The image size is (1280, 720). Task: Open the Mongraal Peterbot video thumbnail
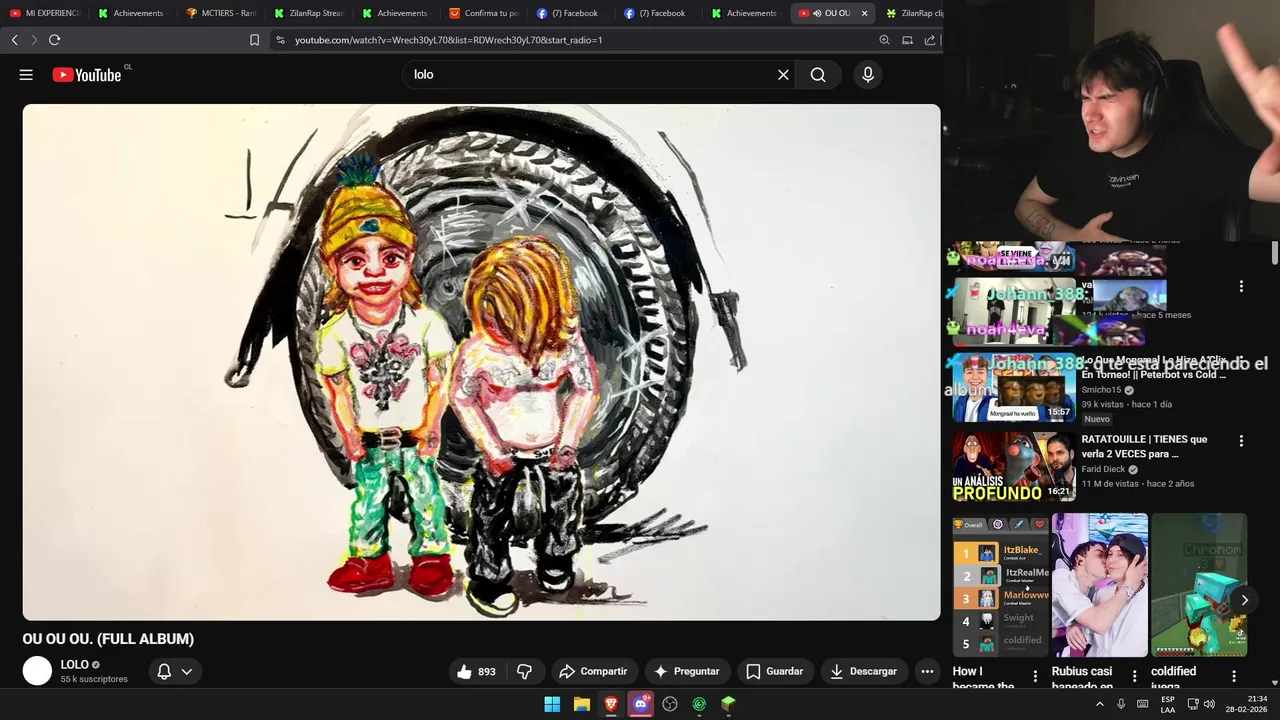coord(1013,387)
